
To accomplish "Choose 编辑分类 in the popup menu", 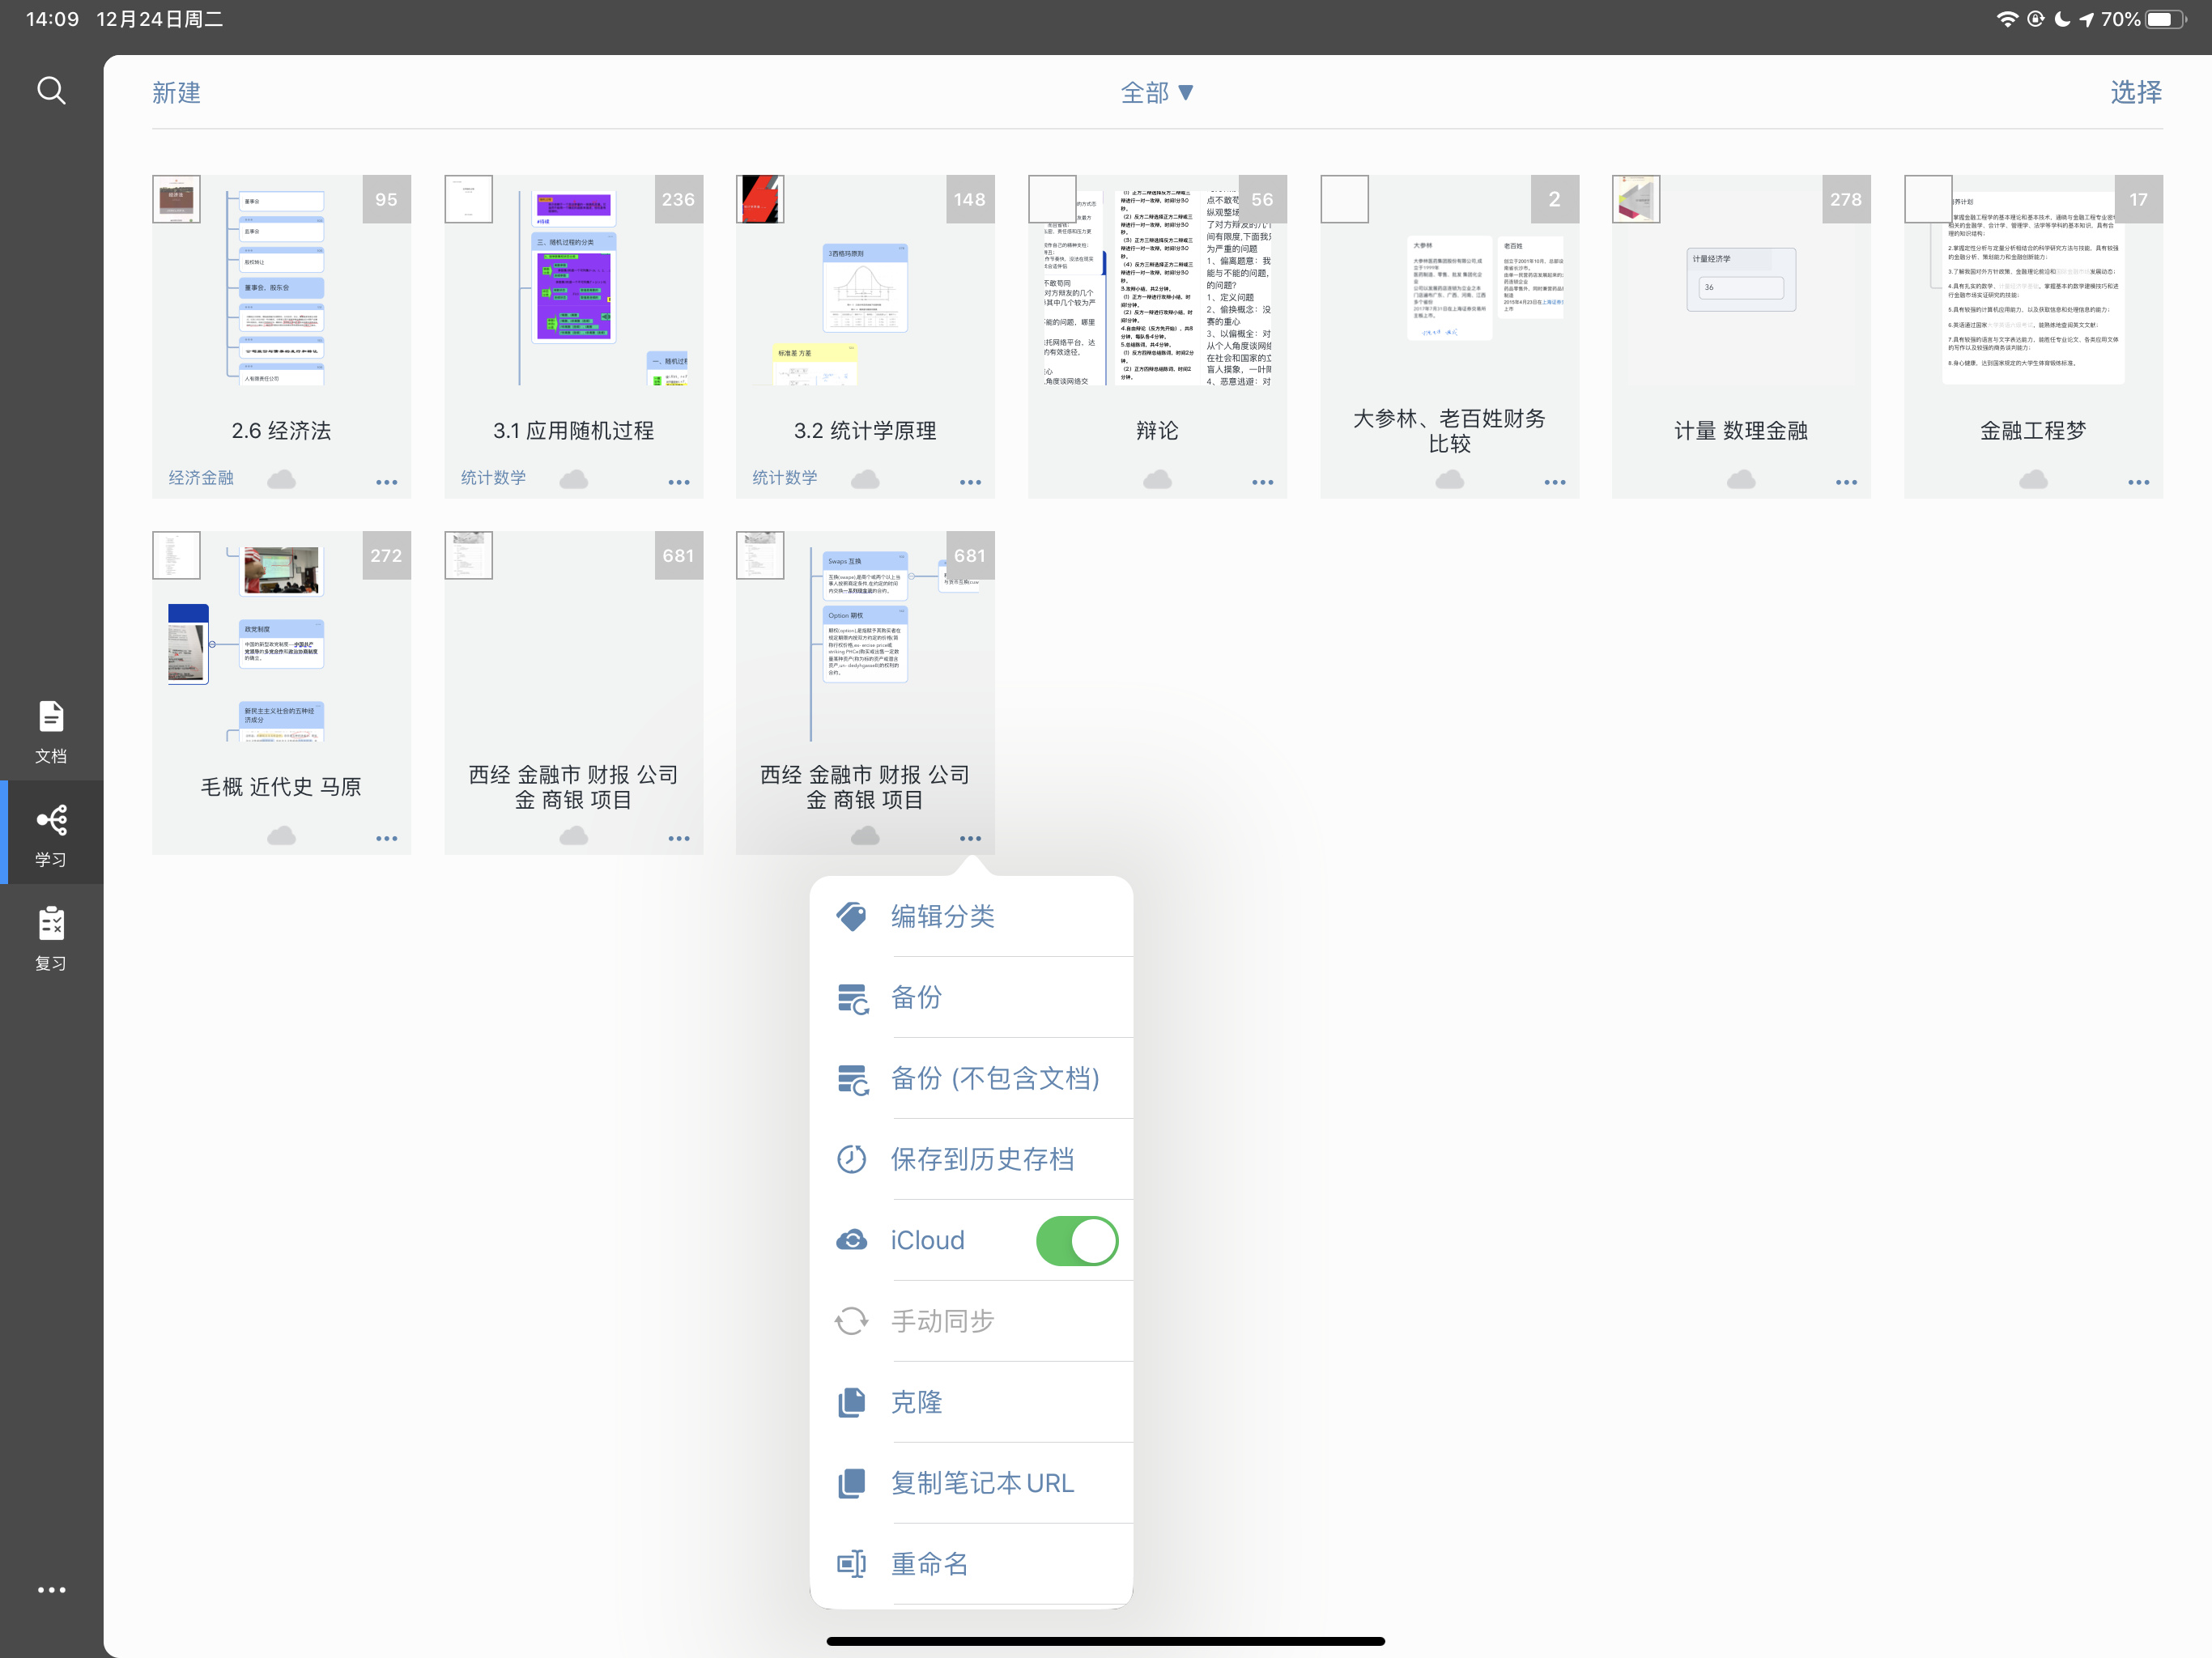I will 971,916.
